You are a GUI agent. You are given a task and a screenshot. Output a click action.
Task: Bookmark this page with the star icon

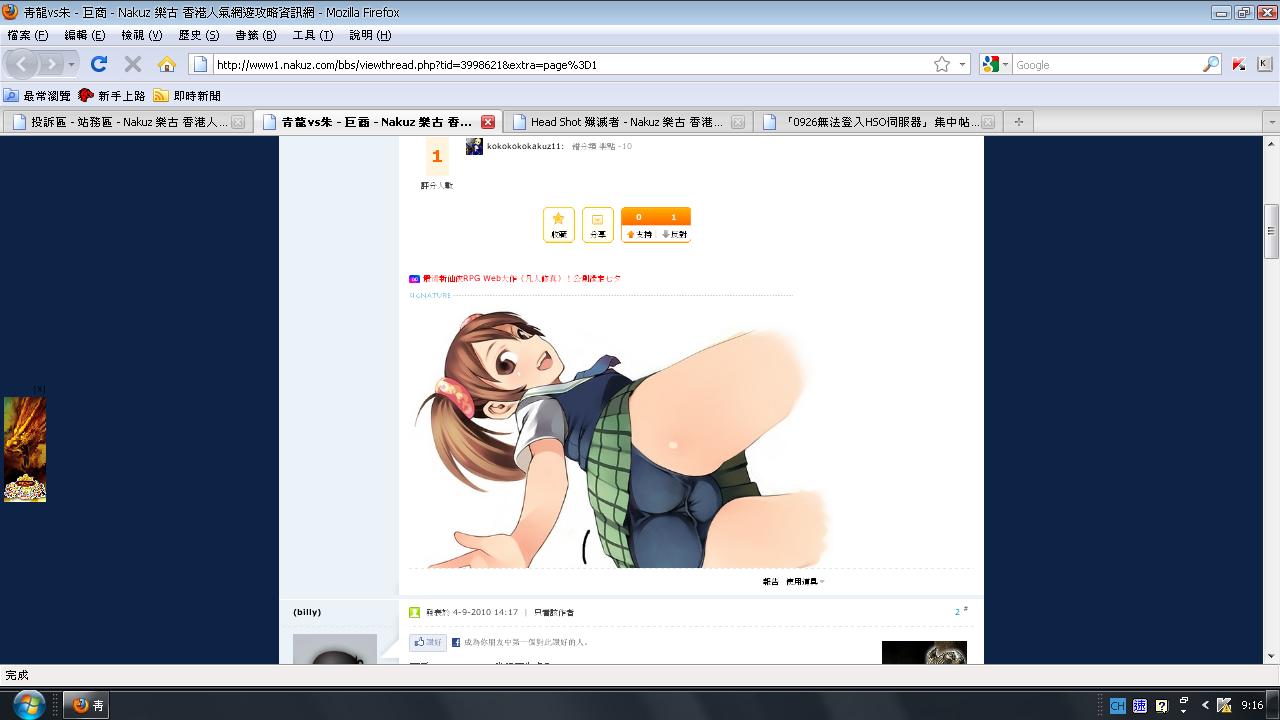942,64
